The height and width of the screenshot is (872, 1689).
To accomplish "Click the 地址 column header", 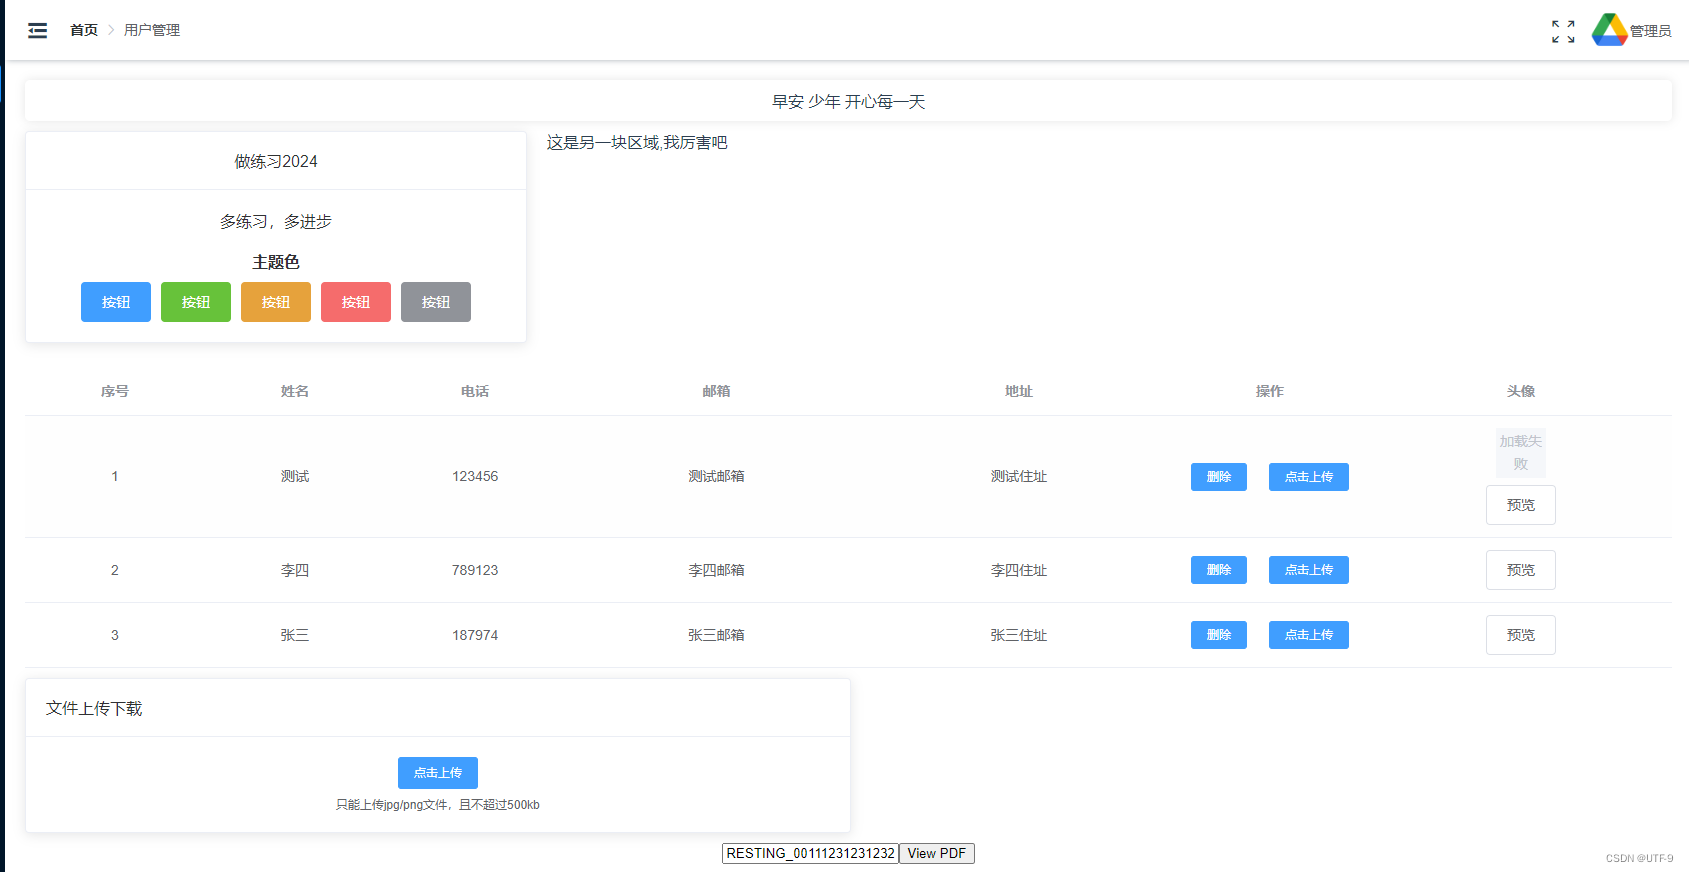I will [1019, 391].
